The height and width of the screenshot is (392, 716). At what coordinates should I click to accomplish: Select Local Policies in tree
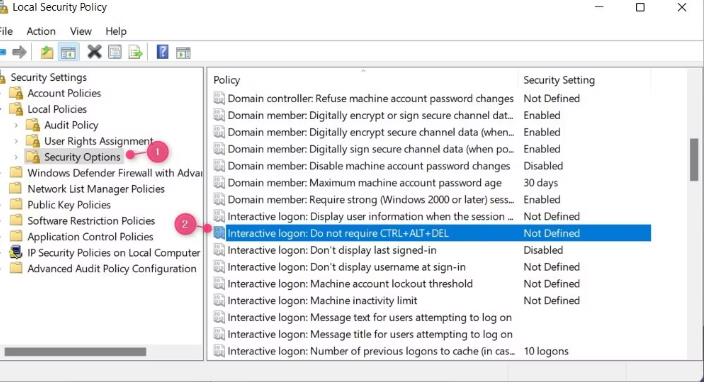[x=57, y=109]
